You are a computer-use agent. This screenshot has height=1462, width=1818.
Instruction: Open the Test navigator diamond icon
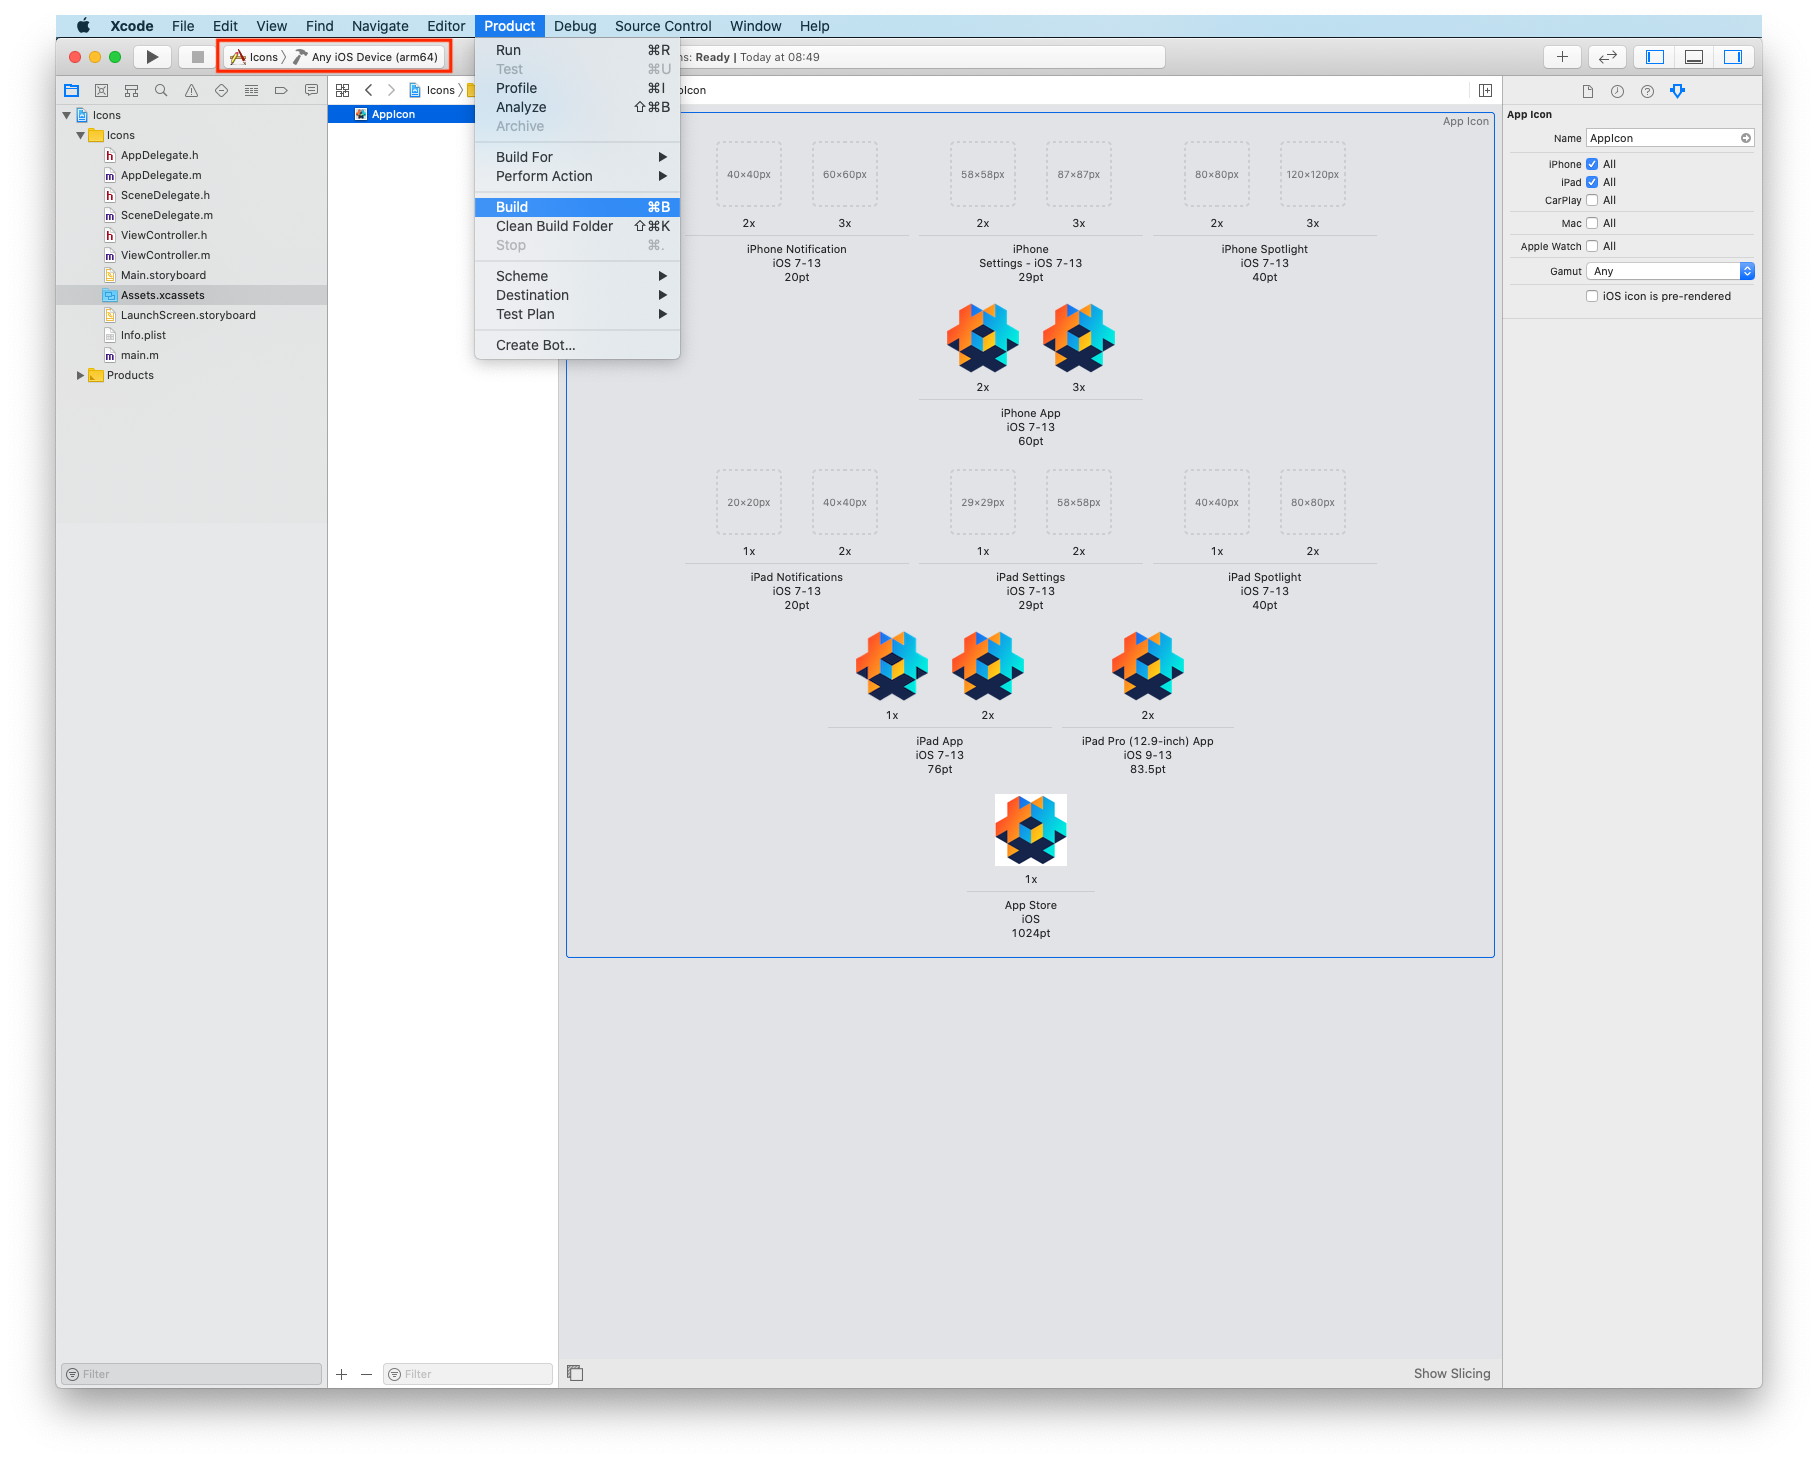221,90
